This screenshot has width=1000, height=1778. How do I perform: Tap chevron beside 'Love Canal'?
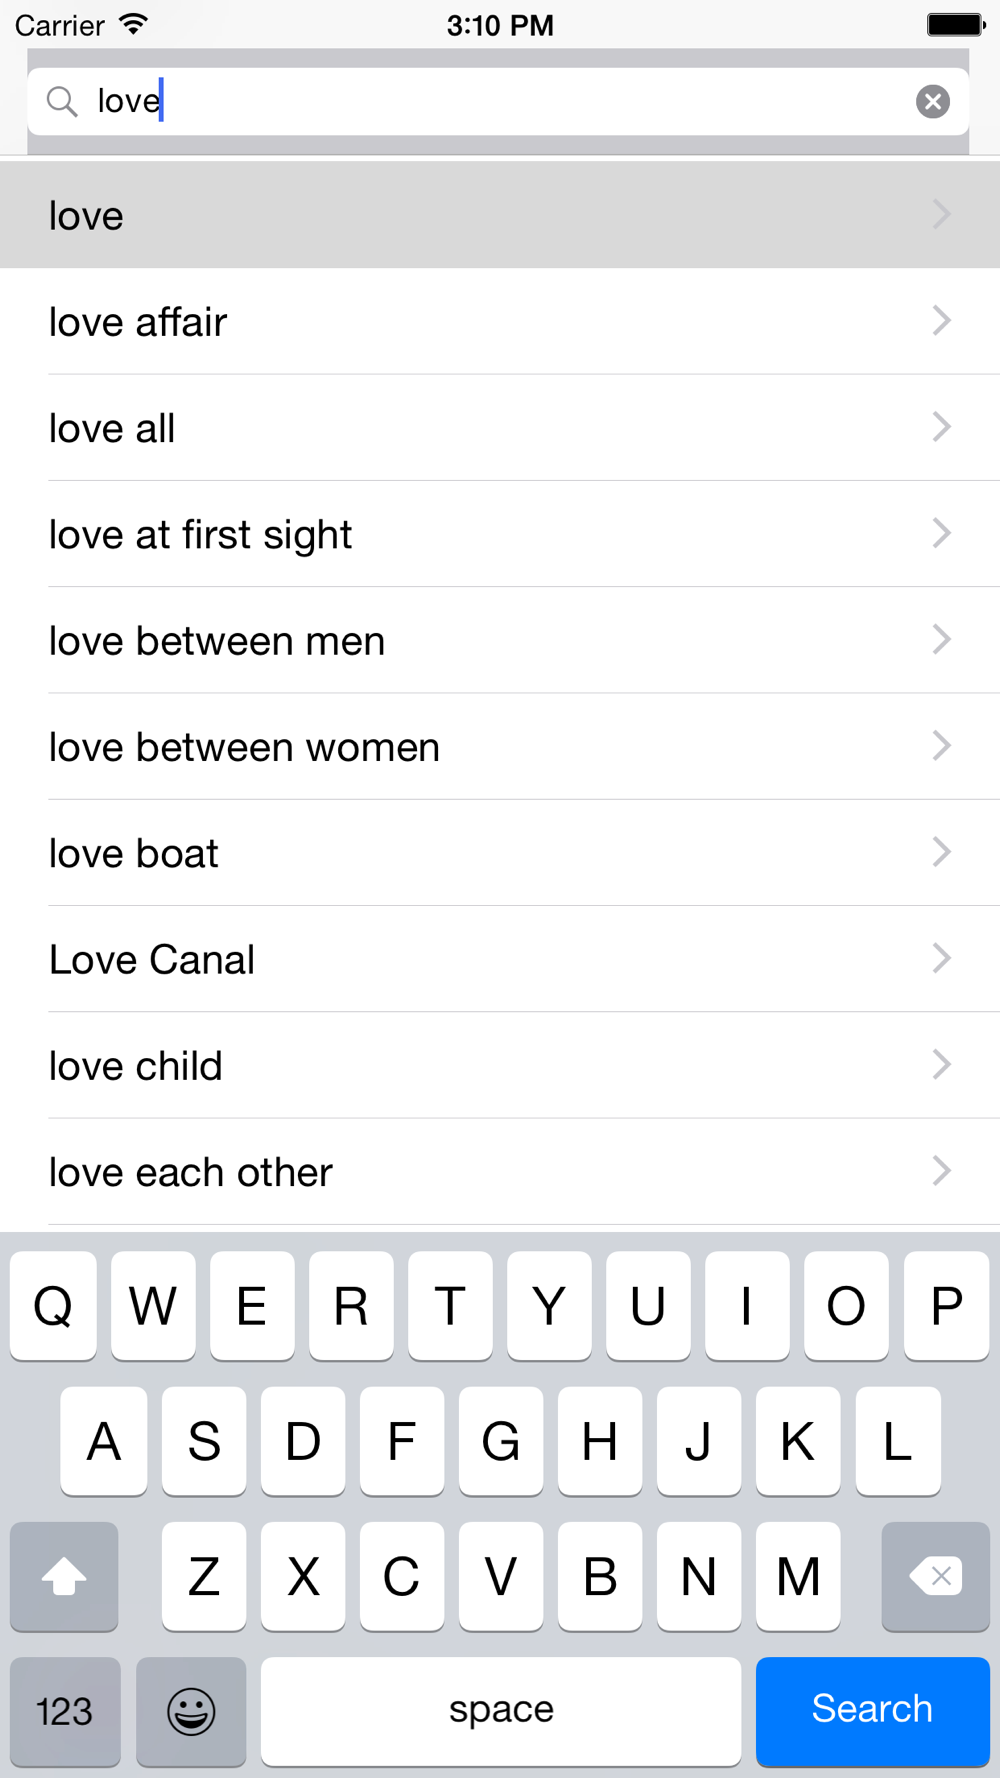[941, 958]
